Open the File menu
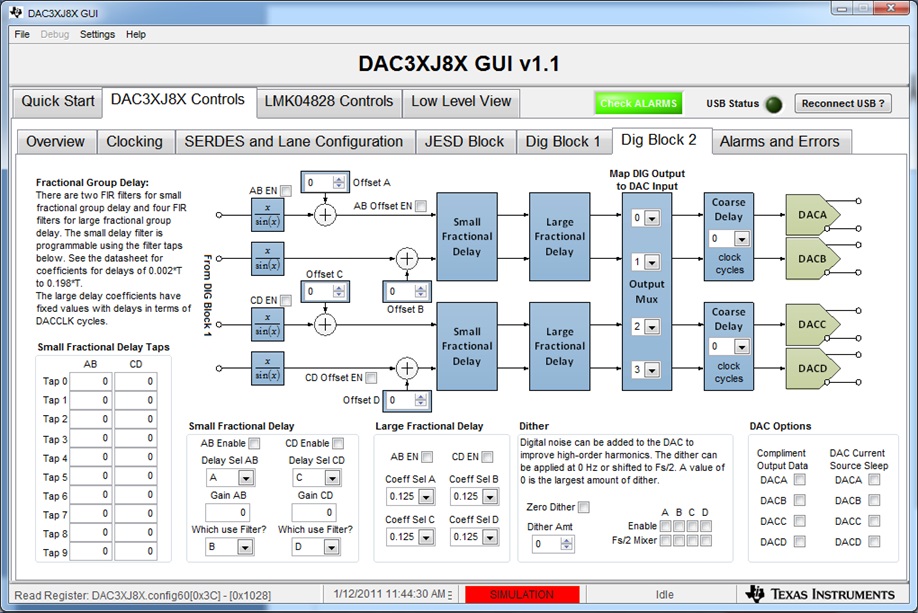This screenshot has width=918, height=613. pos(22,35)
